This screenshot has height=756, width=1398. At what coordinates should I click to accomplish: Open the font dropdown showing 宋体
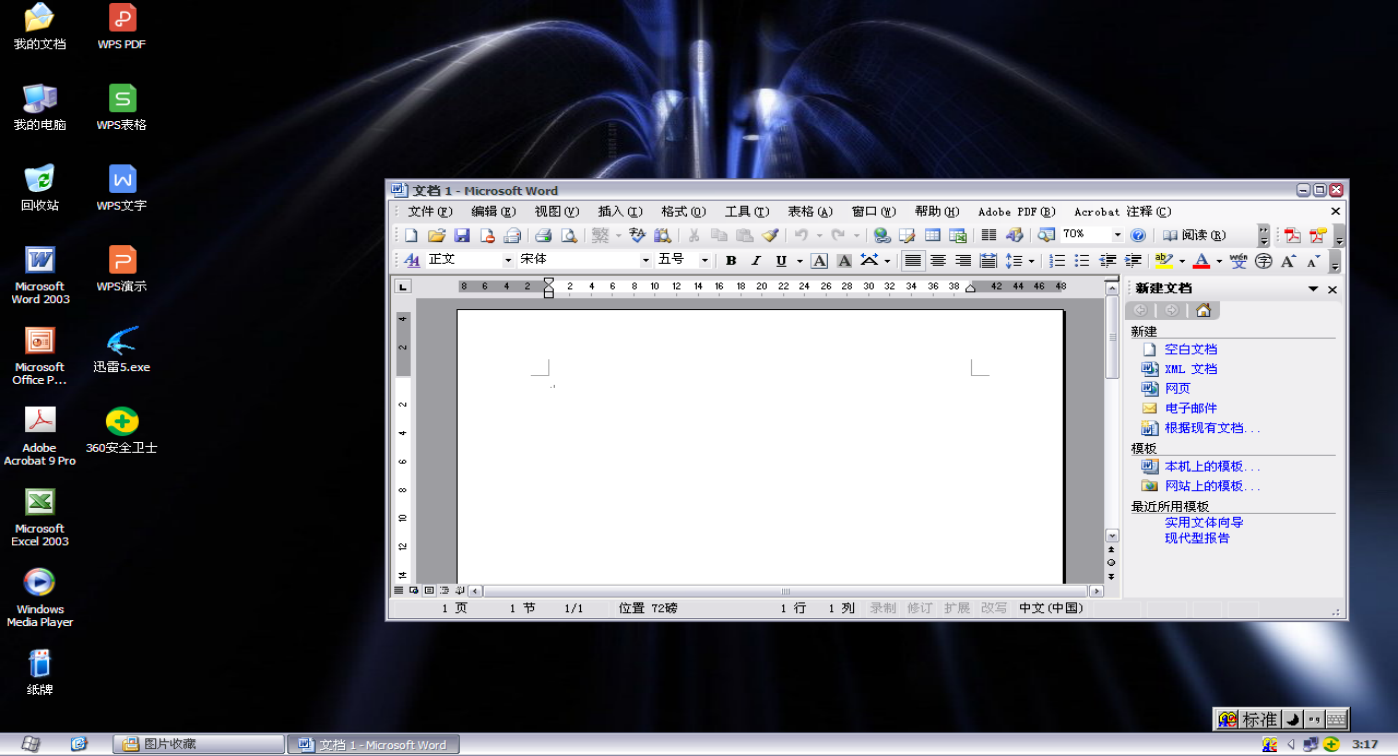click(x=646, y=260)
